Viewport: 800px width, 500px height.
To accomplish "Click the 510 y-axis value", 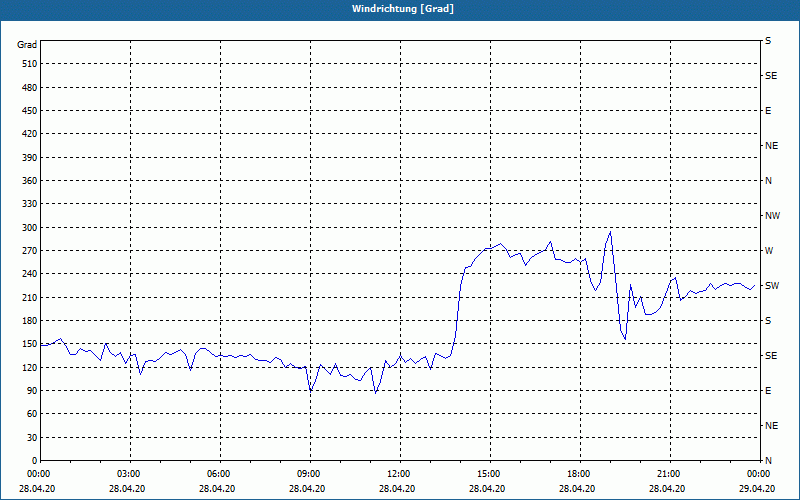I will pos(30,64).
